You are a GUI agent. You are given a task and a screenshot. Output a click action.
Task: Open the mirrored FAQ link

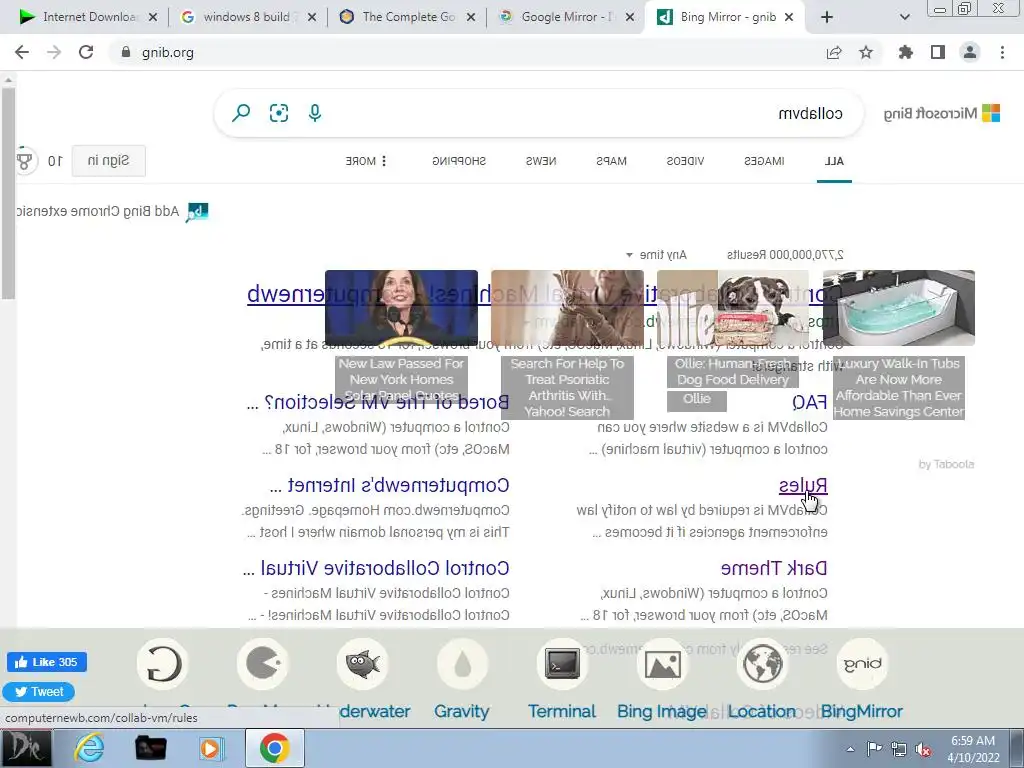click(809, 402)
